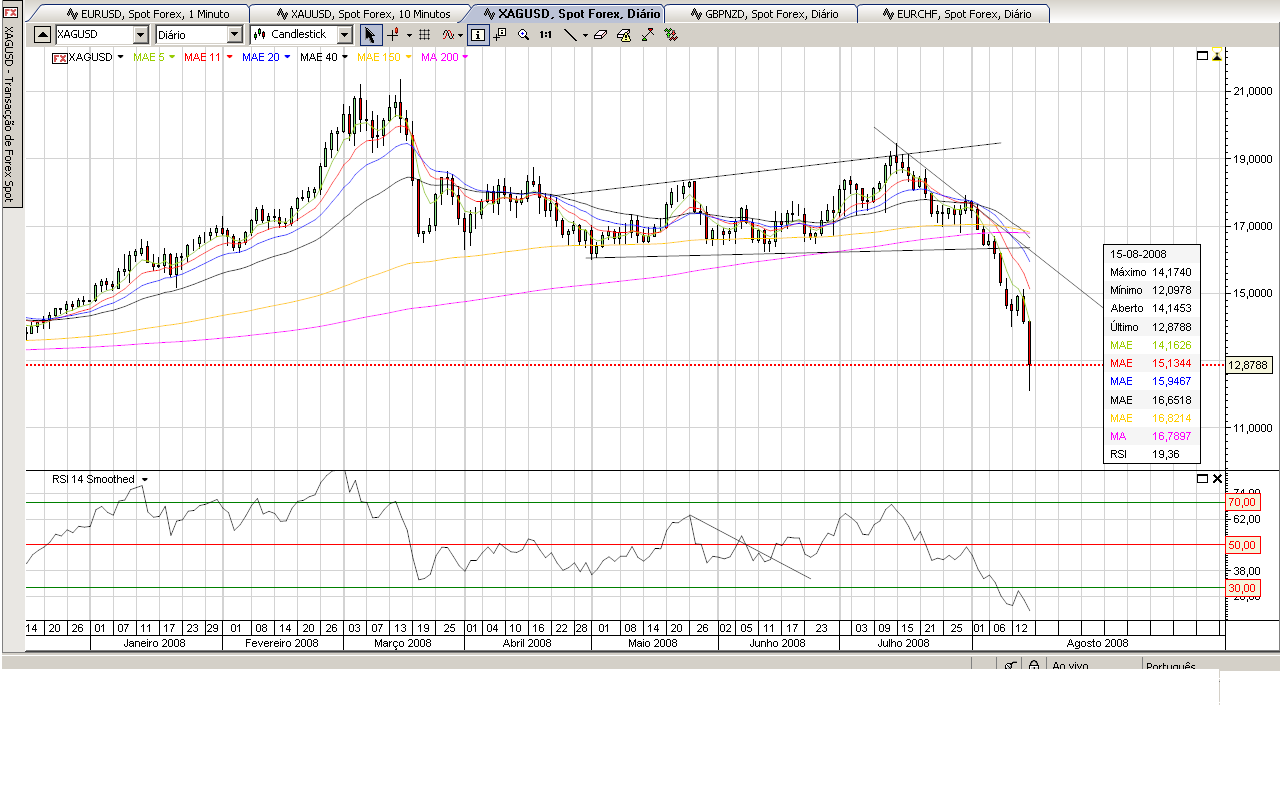Screen dimensions: 1280x800
Task: Toggle the chart grid lines button
Action: (x=424, y=35)
